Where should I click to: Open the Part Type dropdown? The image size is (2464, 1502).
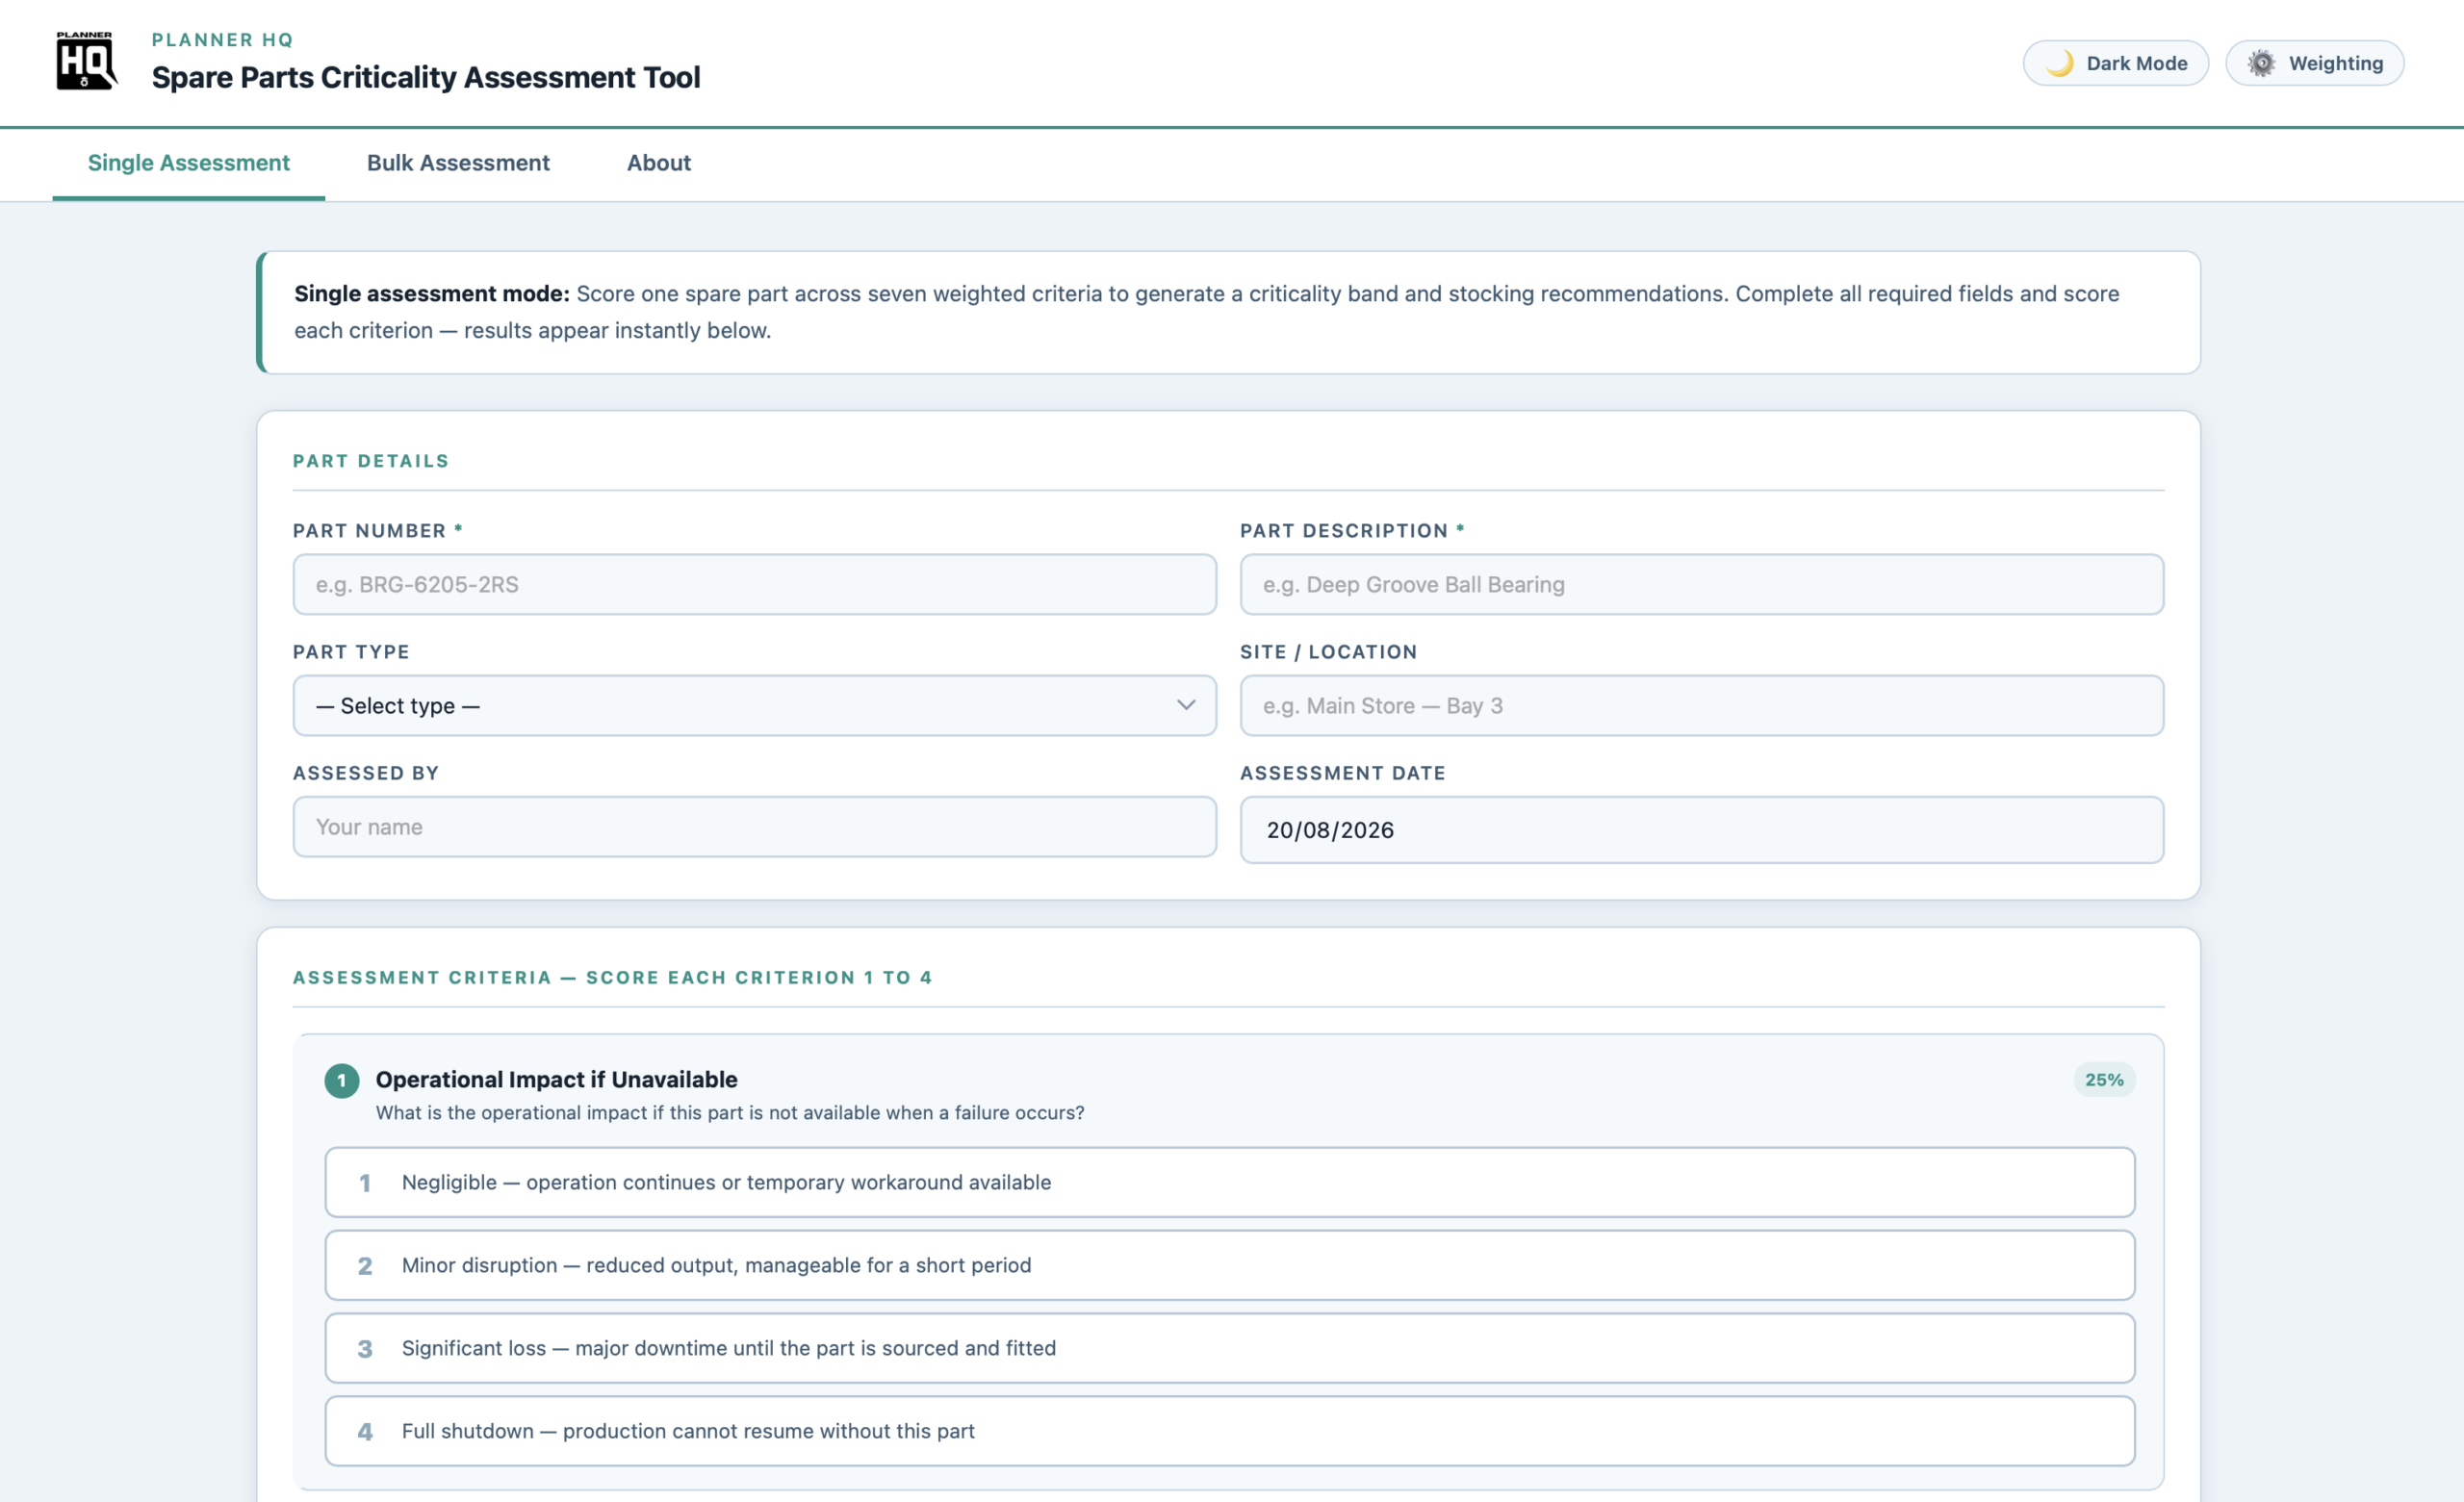pyautogui.click(x=754, y=705)
